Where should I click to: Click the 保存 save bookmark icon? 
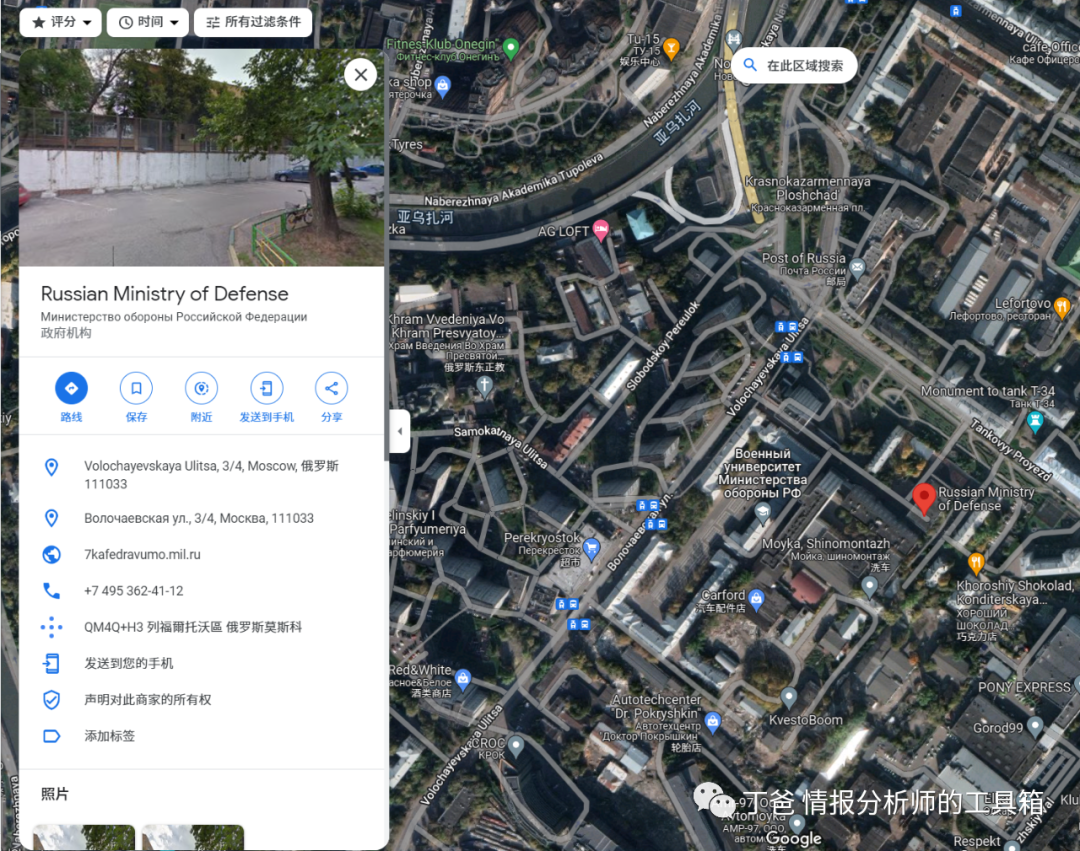pos(136,388)
